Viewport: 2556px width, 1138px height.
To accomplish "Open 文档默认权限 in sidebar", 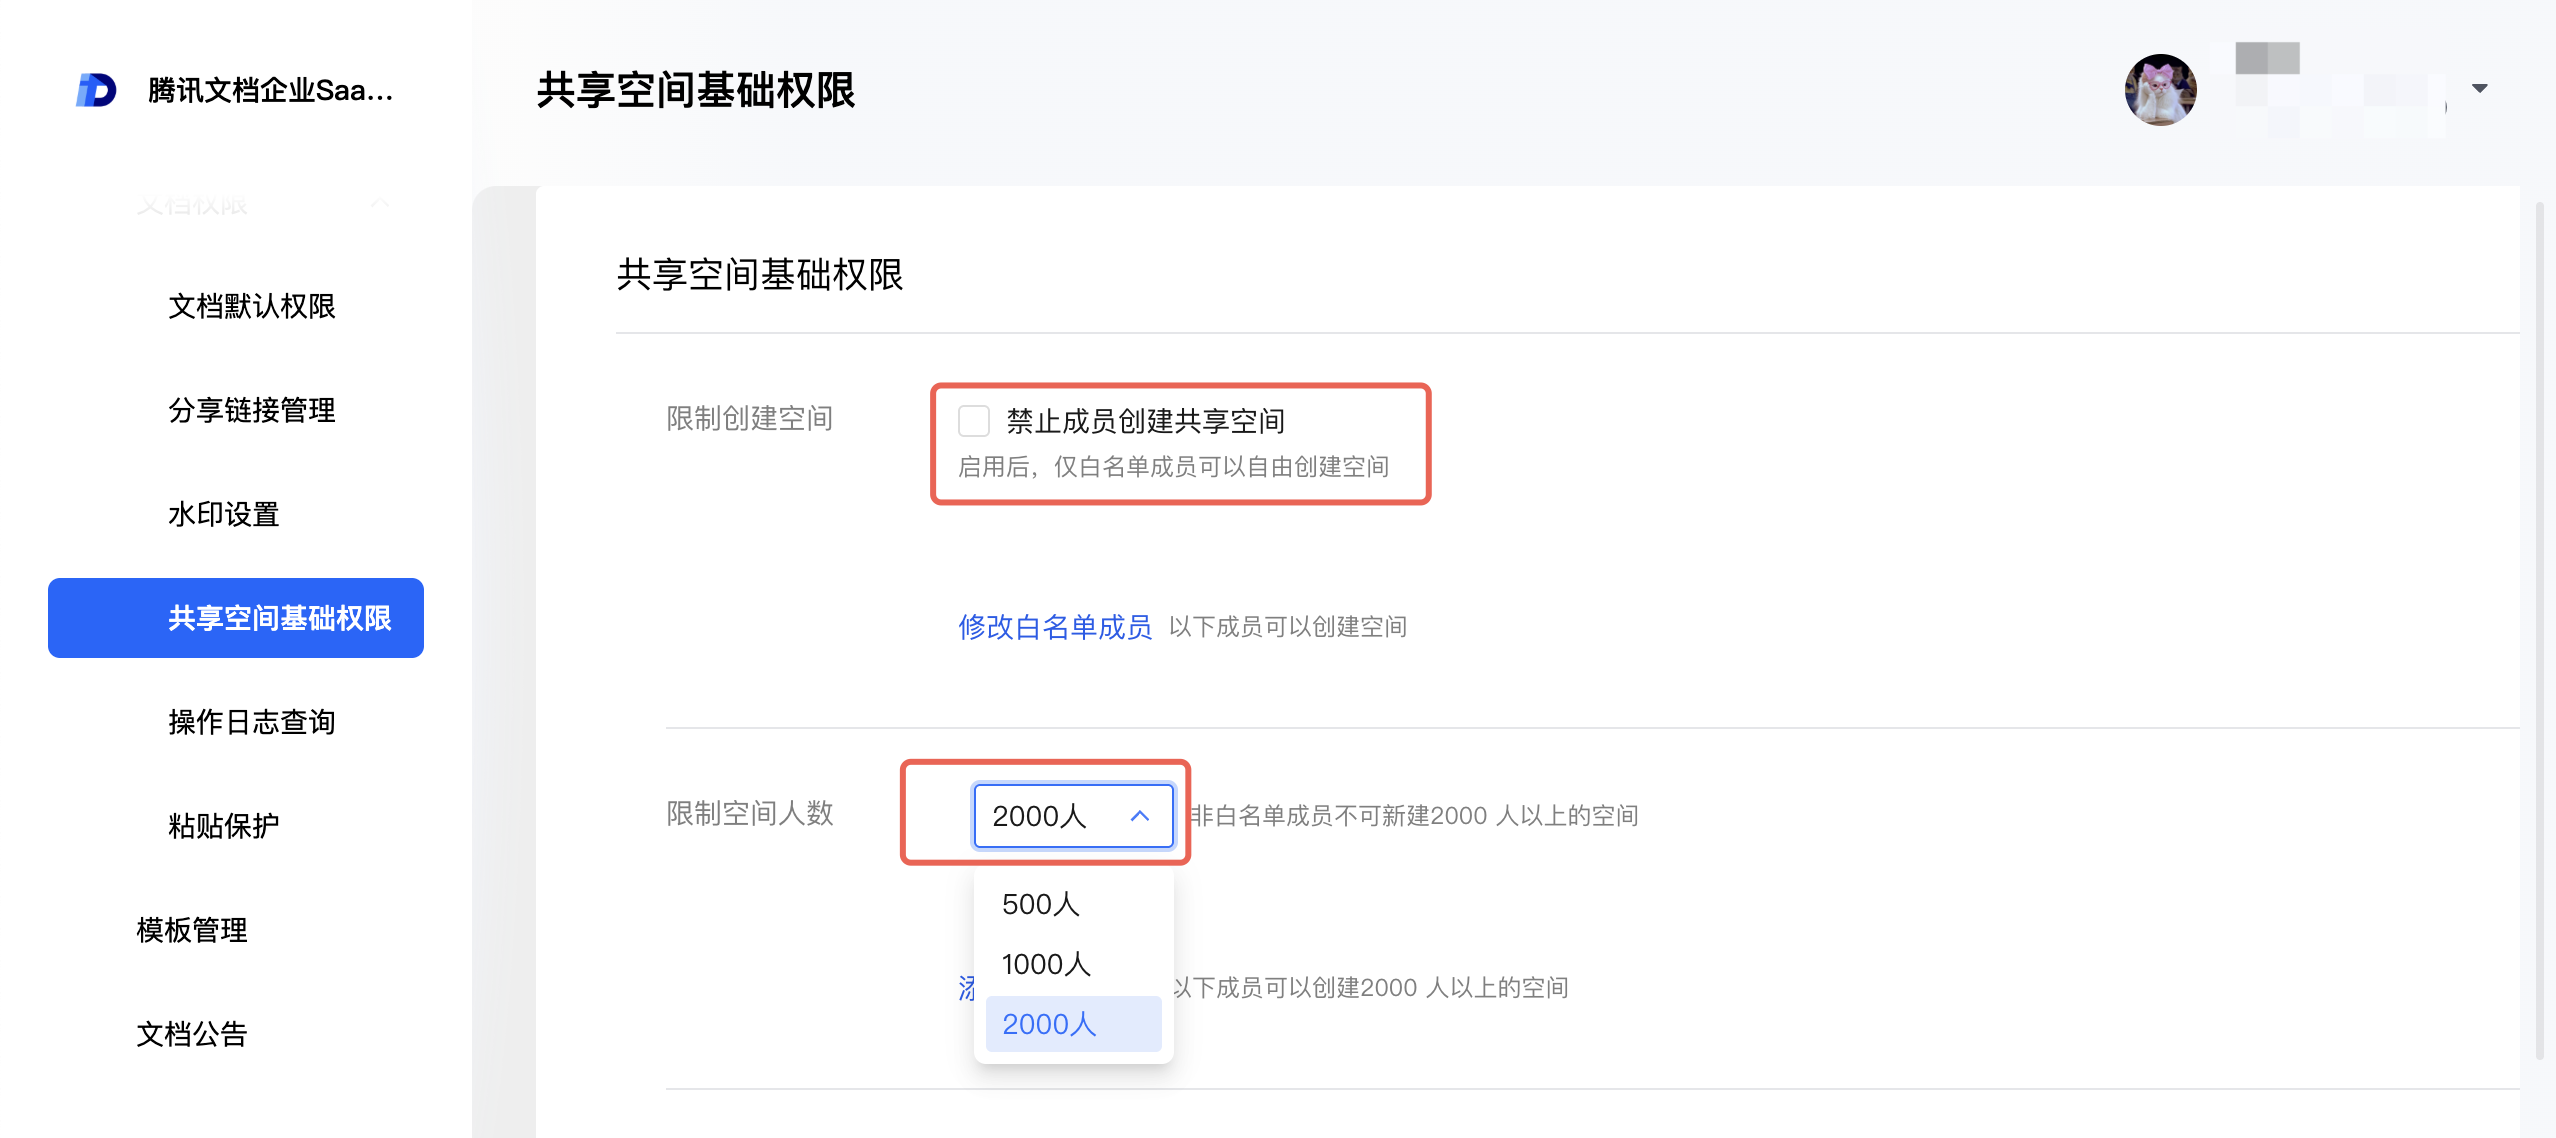I will (x=252, y=306).
